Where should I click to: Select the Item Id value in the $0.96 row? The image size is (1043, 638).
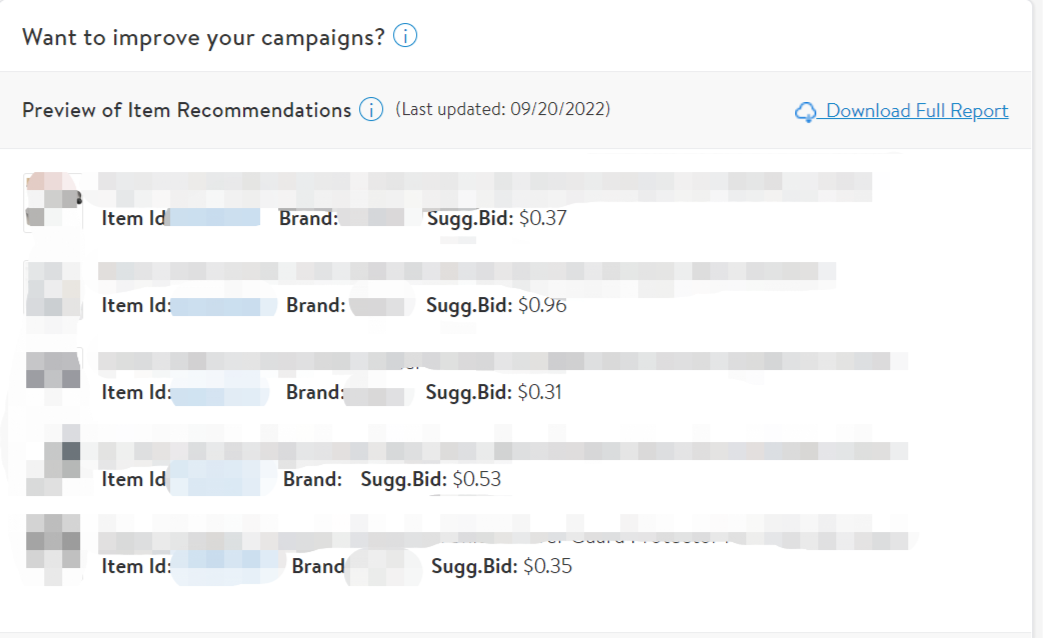click(x=223, y=305)
